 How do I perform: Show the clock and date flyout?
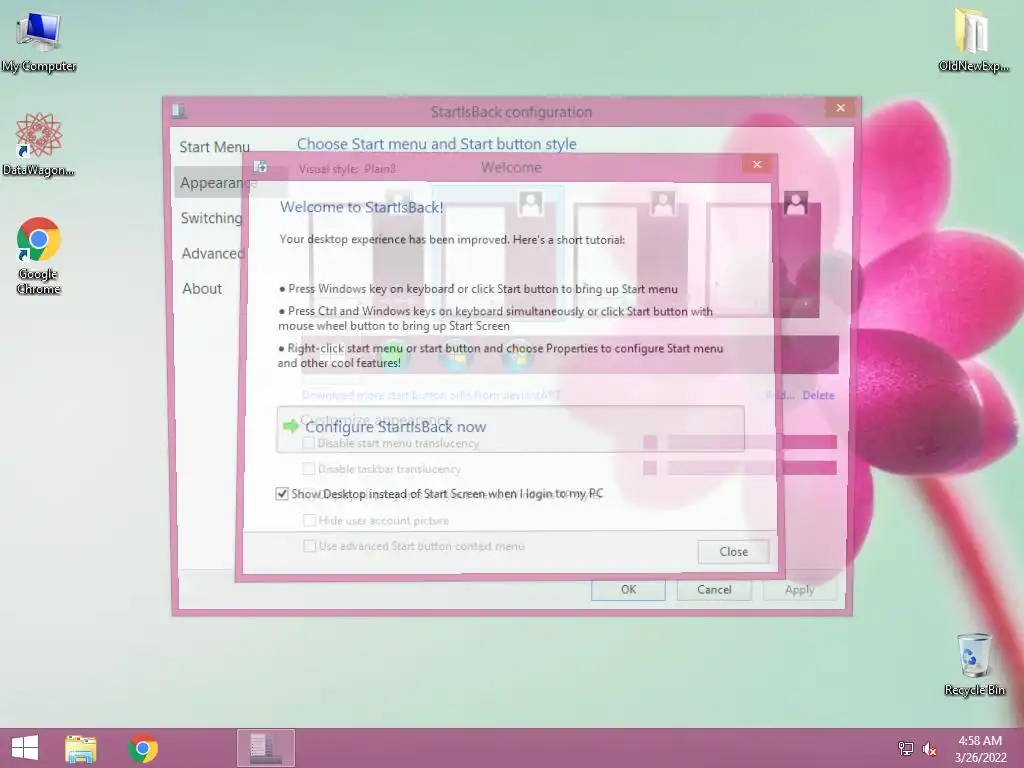pos(980,749)
